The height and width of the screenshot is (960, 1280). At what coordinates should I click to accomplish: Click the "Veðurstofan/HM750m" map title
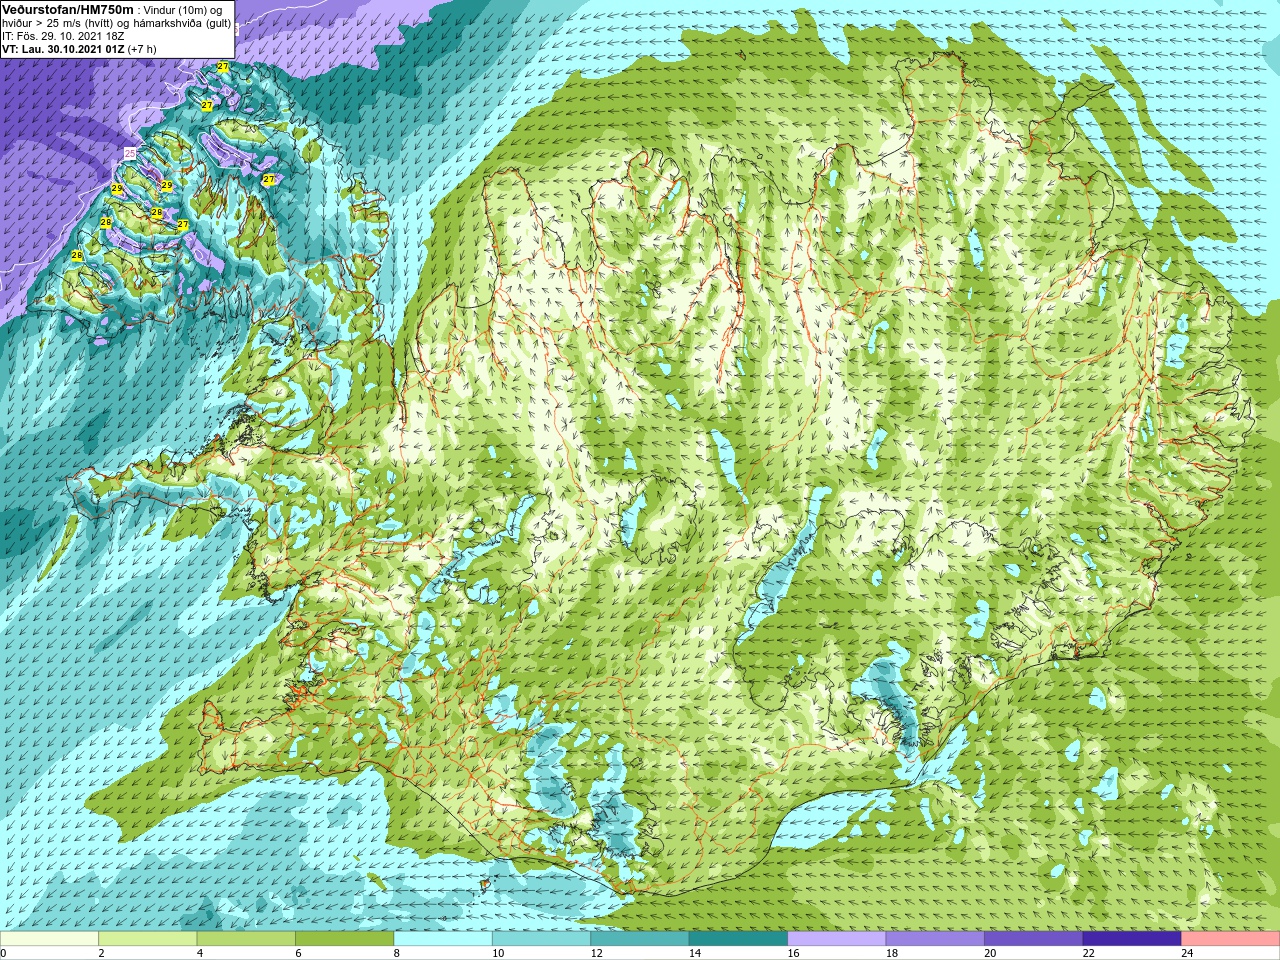68,9
